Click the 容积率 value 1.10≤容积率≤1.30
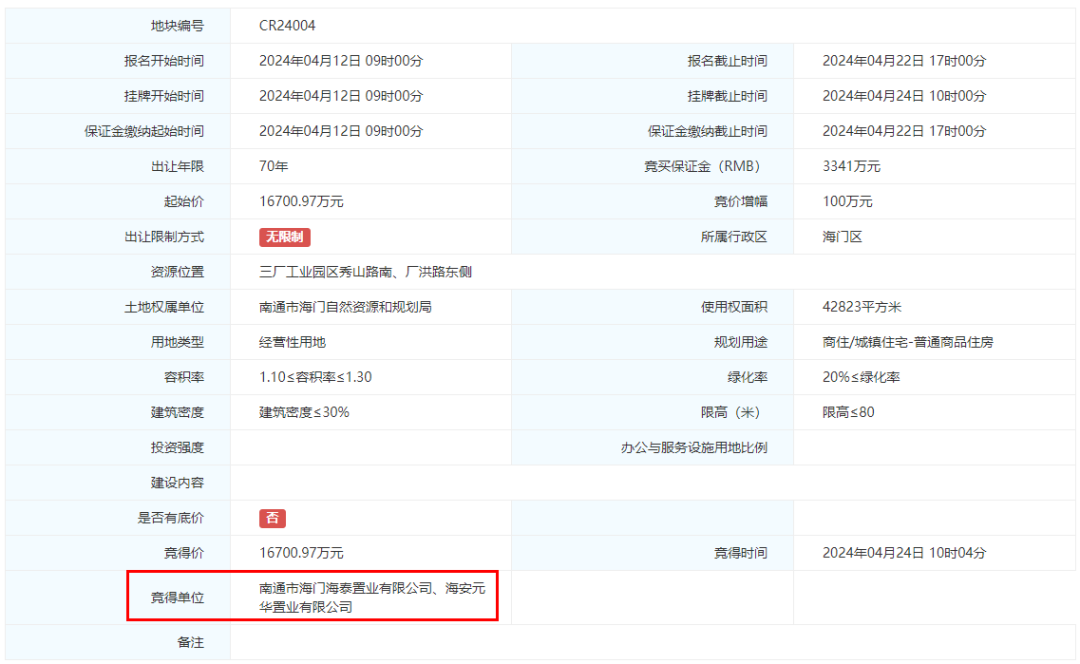Viewport: 1080px width, 664px height. [x=315, y=377]
